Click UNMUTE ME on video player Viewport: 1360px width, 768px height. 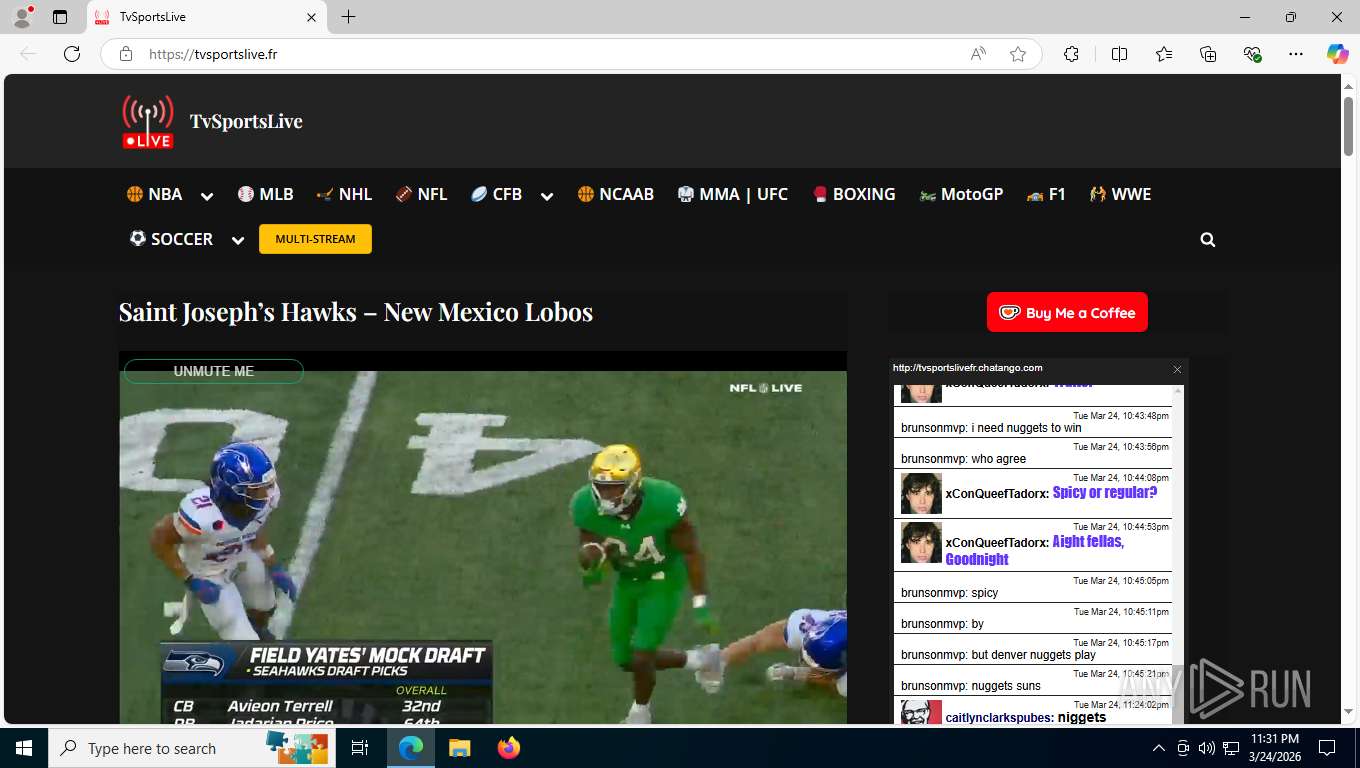pyautogui.click(x=214, y=371)
